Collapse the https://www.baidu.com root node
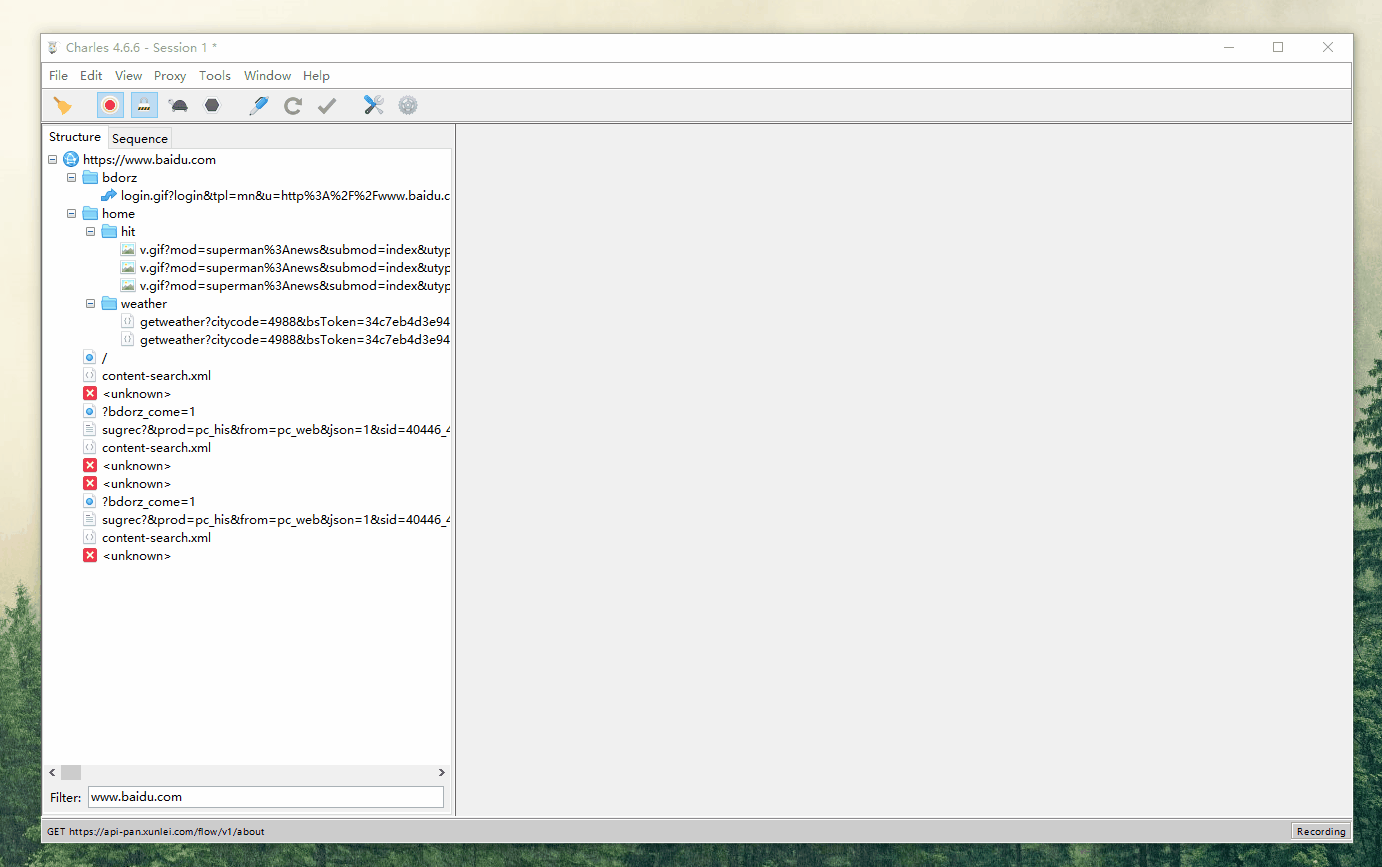This screenshot has height=867, width=1382. 52,160
